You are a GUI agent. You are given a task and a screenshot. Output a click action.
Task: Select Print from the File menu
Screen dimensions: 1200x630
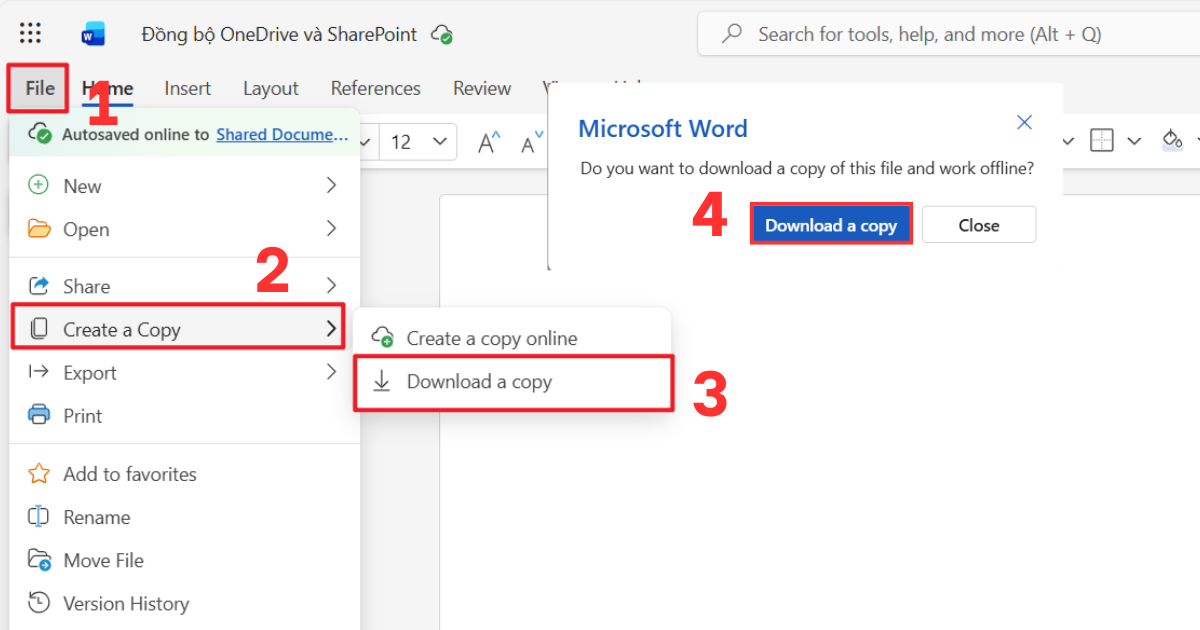pos(85,415)
